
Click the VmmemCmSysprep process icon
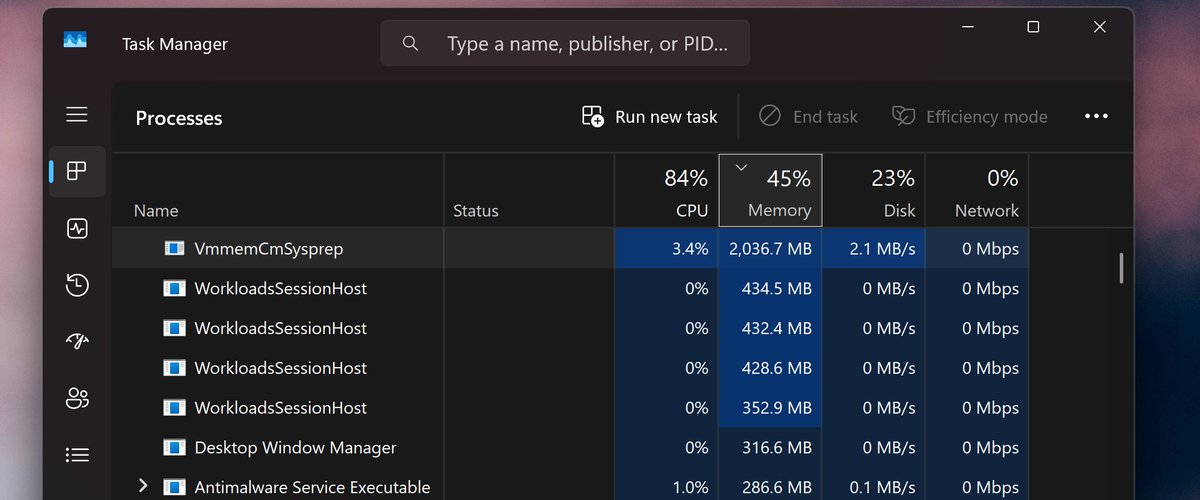click(174, 248)
